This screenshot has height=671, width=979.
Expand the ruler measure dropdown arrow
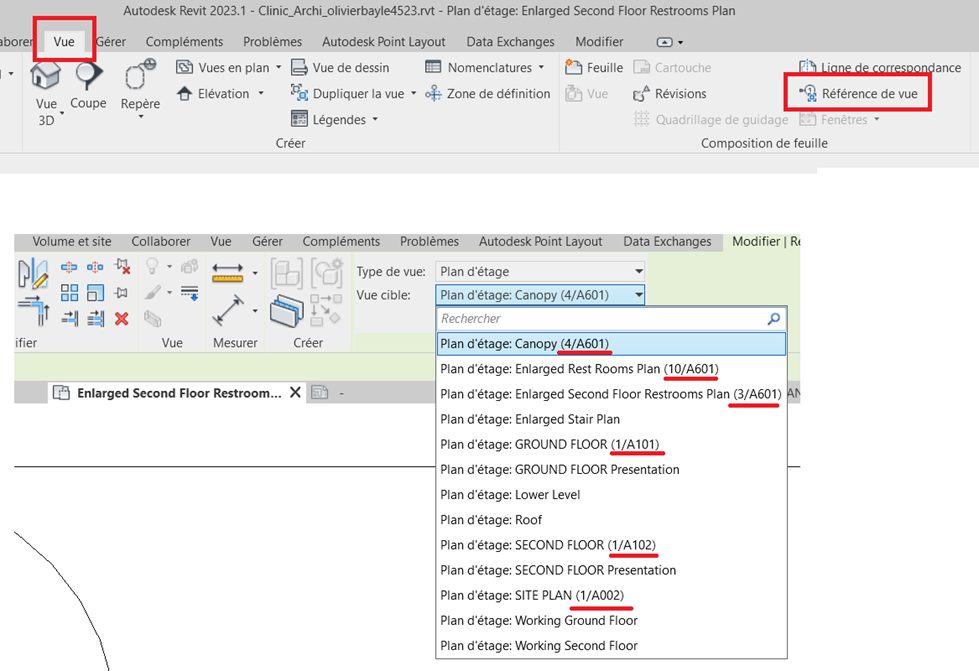pos(255,273)
